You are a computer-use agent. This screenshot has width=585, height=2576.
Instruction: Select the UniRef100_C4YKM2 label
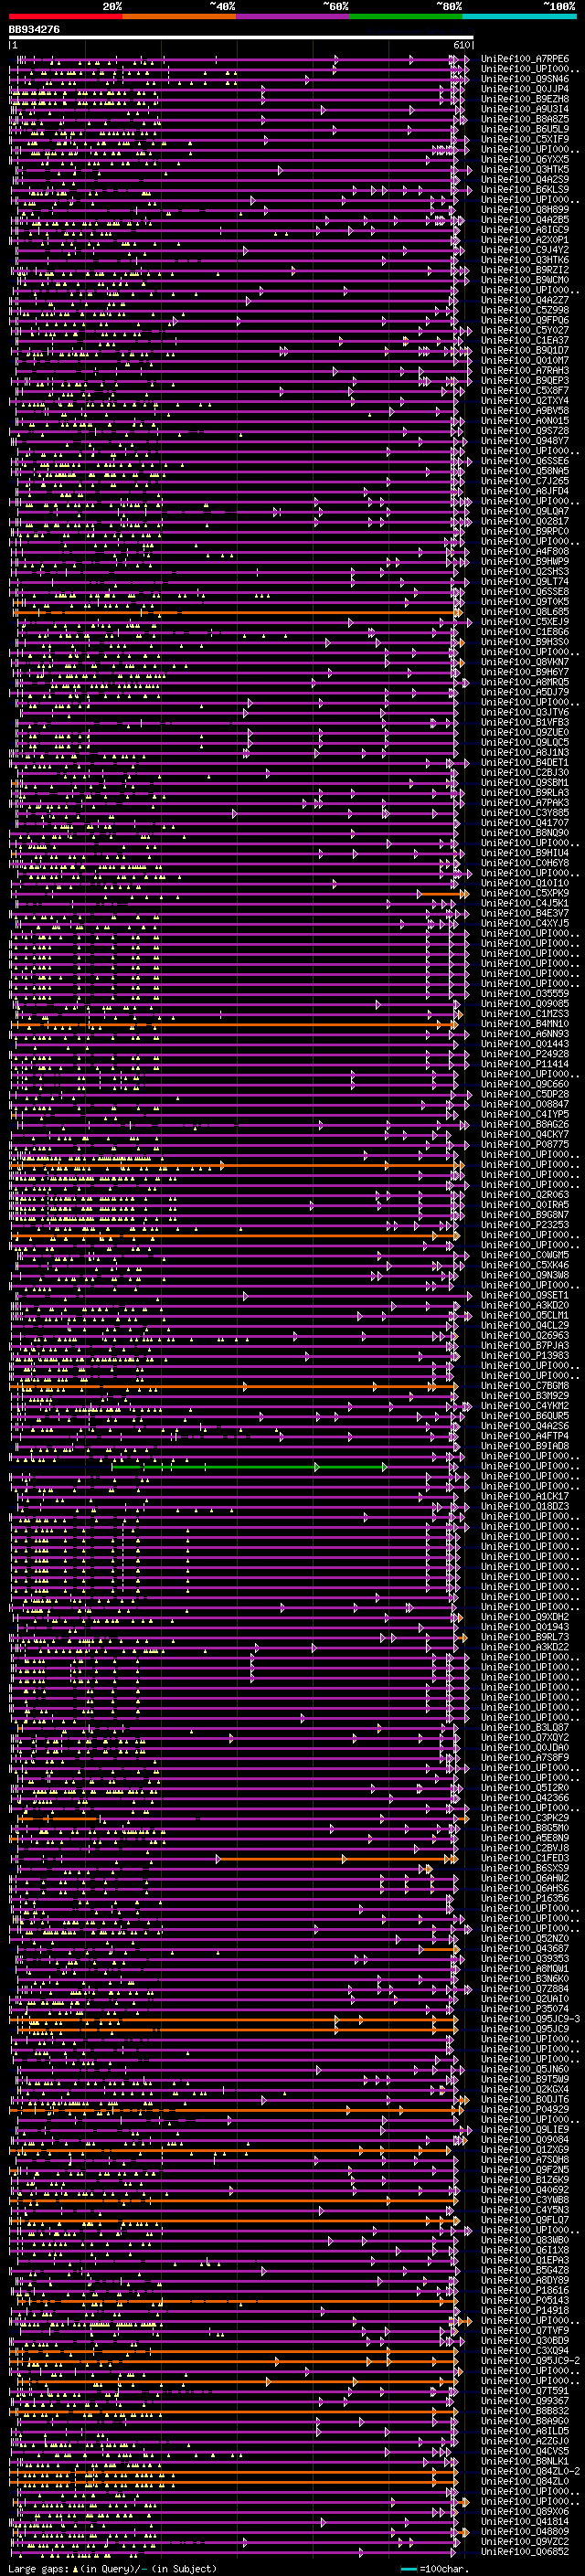525,1406
